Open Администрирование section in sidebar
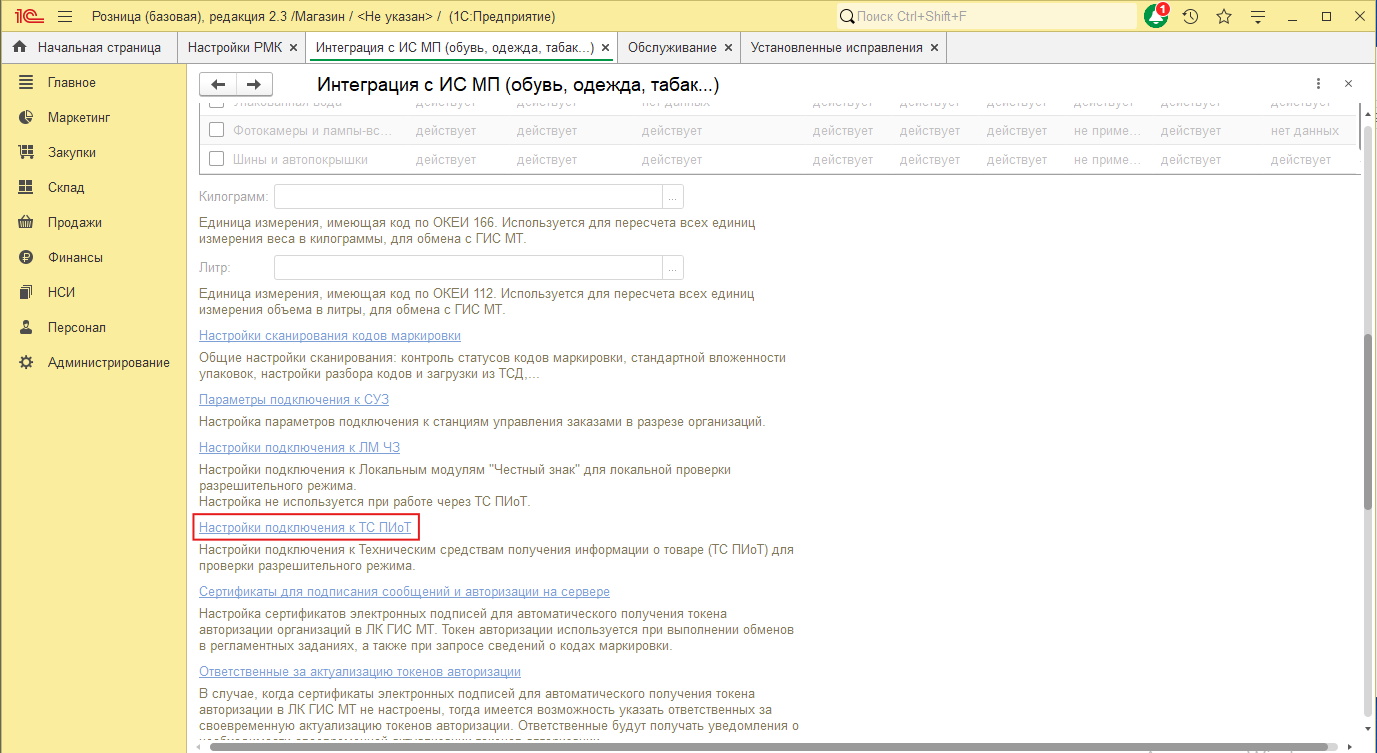 click(x=93, y=362)
